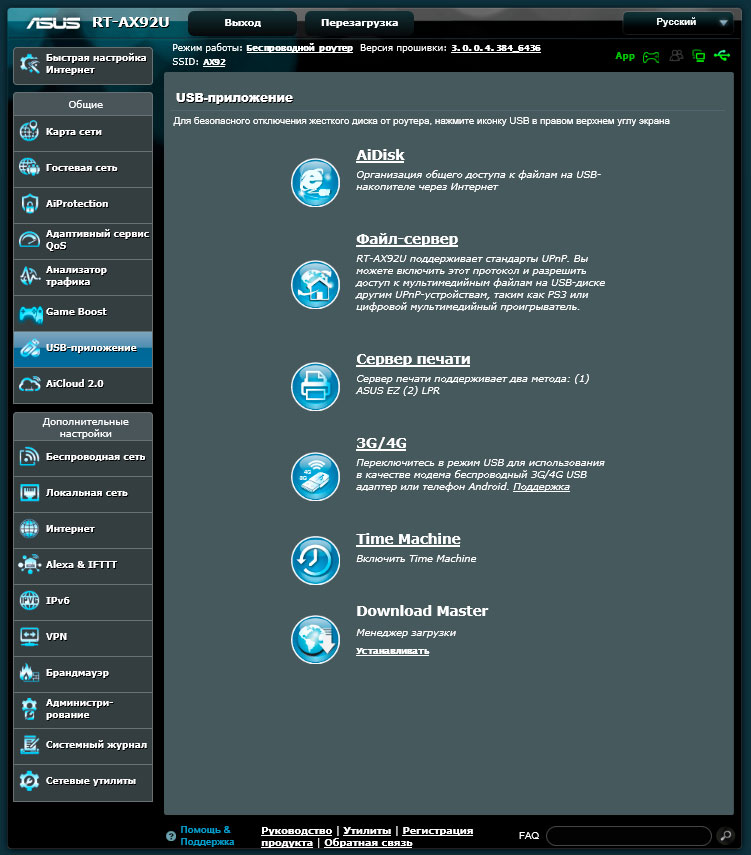The height and width of the screenshot is (855, 751).
Task: Open Сетевые утилиты menu item
Action: coord(83,781)
